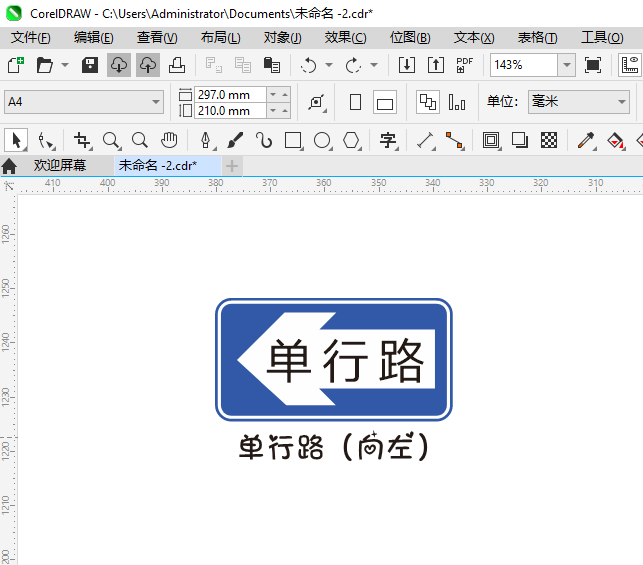
Task: Click the full-screen preview icon
Action: coord(593,65)
